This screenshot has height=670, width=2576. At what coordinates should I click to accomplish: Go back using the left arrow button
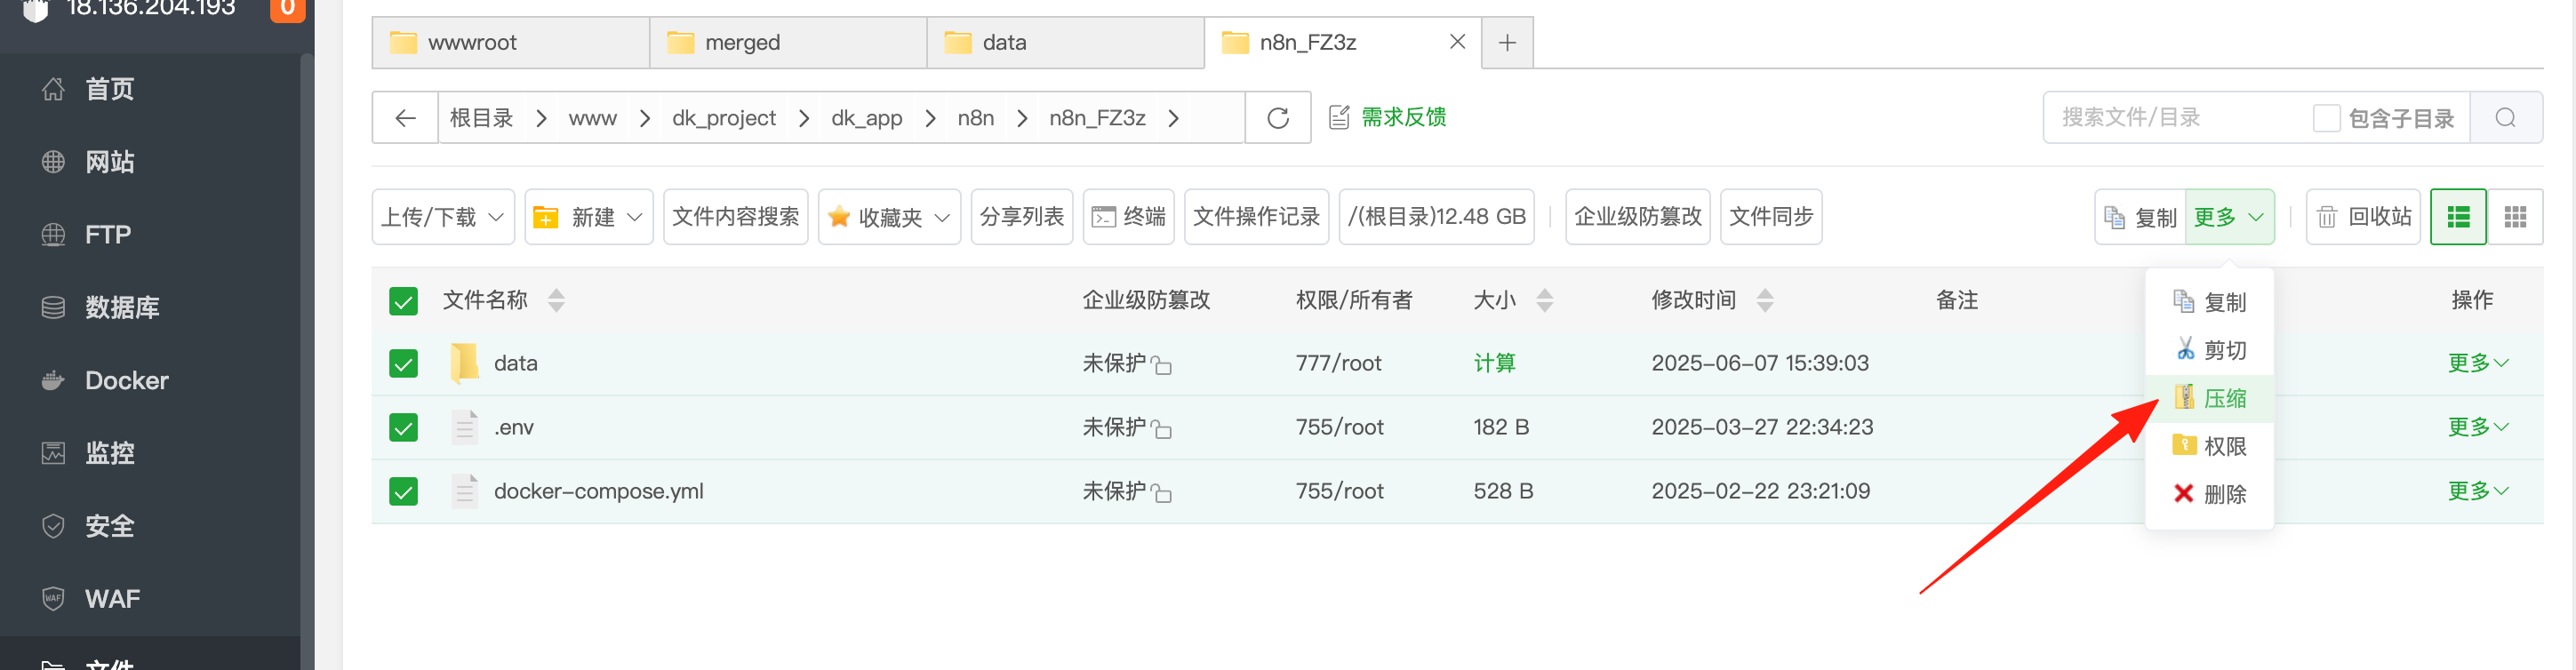[405, 118]
